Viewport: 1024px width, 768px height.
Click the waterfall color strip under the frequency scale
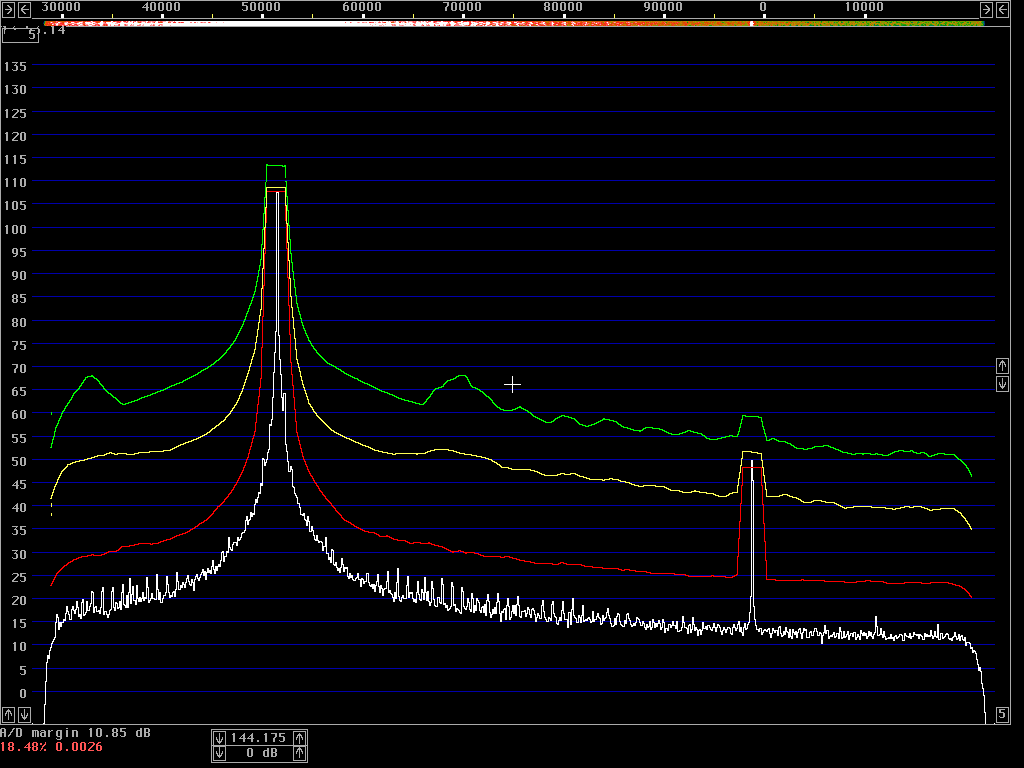pyautogui.click(x=514, y=24)
